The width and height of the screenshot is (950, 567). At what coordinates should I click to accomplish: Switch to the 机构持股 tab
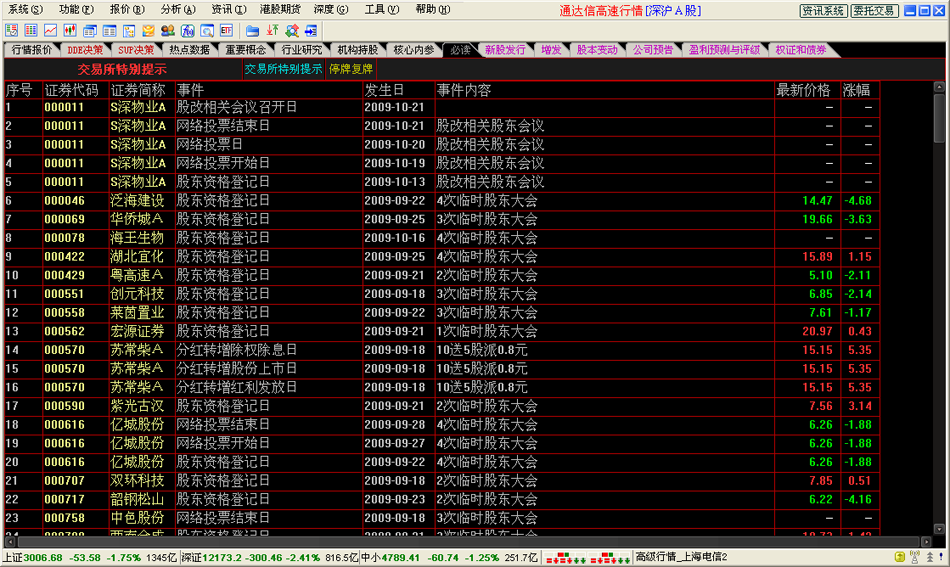(357, 50)
